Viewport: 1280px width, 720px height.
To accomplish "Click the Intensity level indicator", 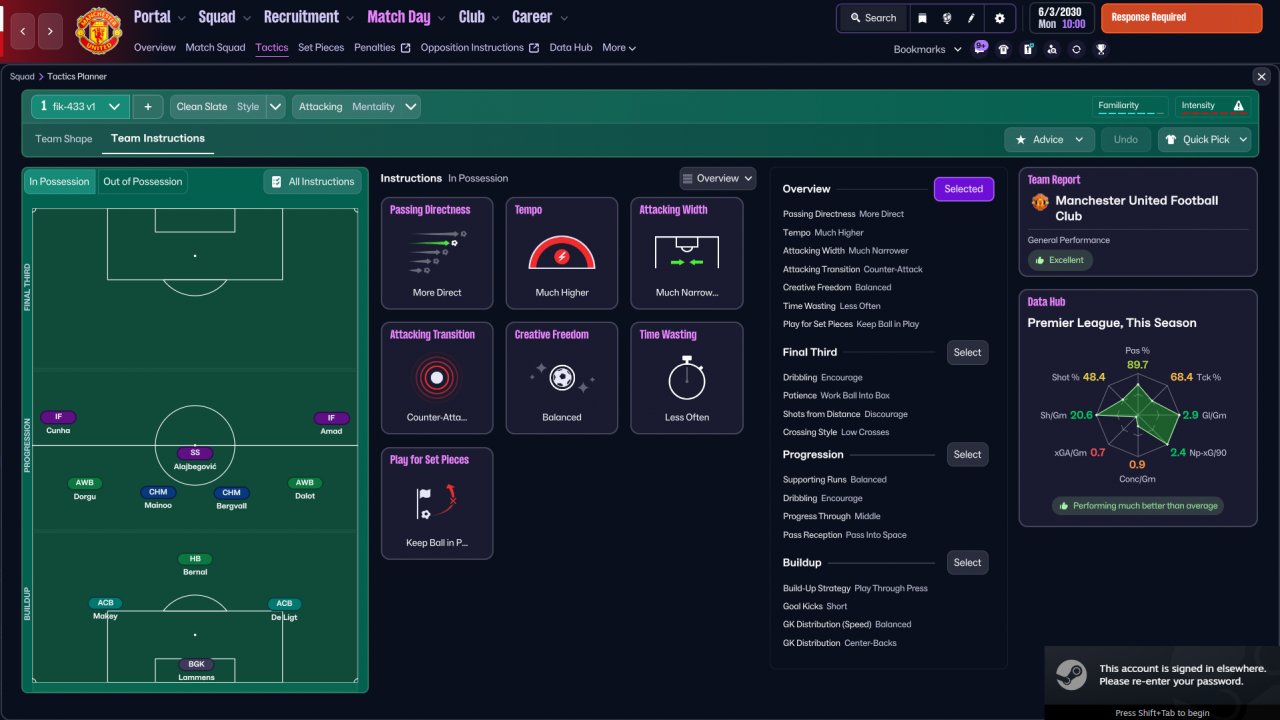I will (1211, 107).
